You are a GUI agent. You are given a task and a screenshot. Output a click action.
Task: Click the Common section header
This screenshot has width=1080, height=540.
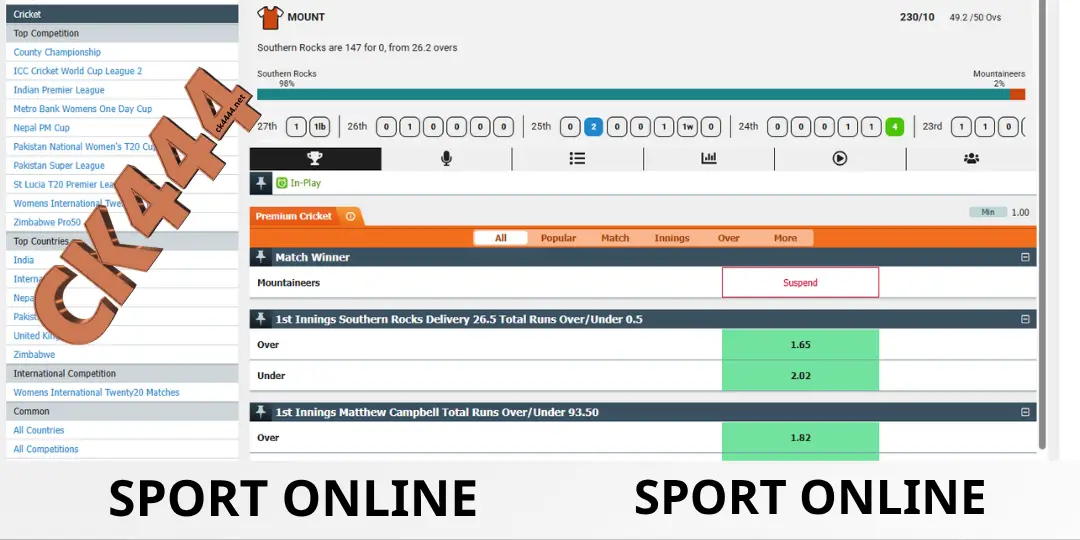tap(122, 411)
